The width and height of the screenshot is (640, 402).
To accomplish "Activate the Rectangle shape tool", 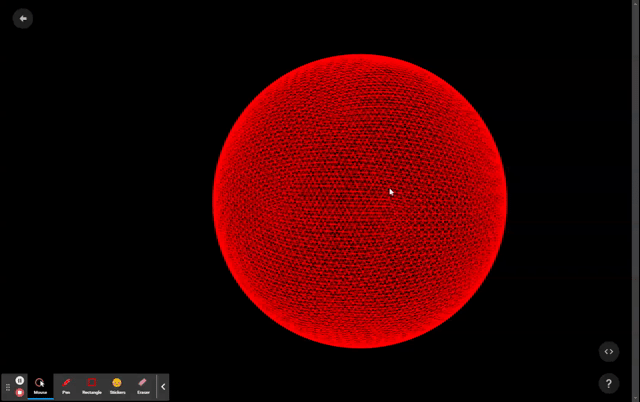I will tap(91, 383).
